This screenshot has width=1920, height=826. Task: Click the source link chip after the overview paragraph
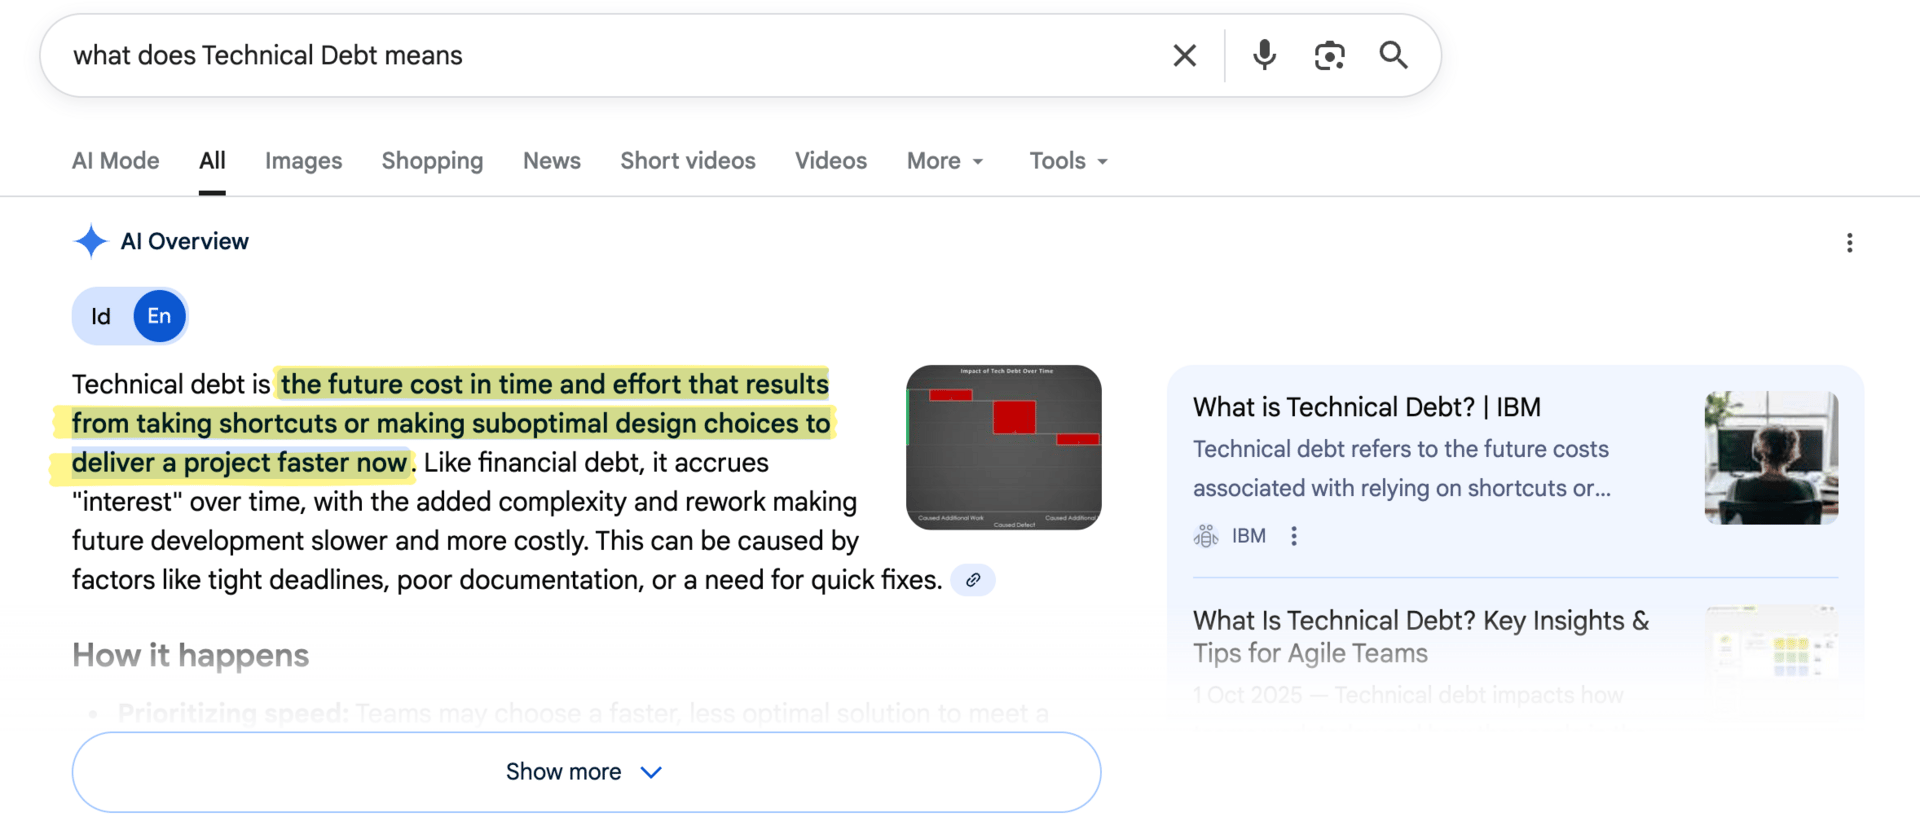click(973, 580)
